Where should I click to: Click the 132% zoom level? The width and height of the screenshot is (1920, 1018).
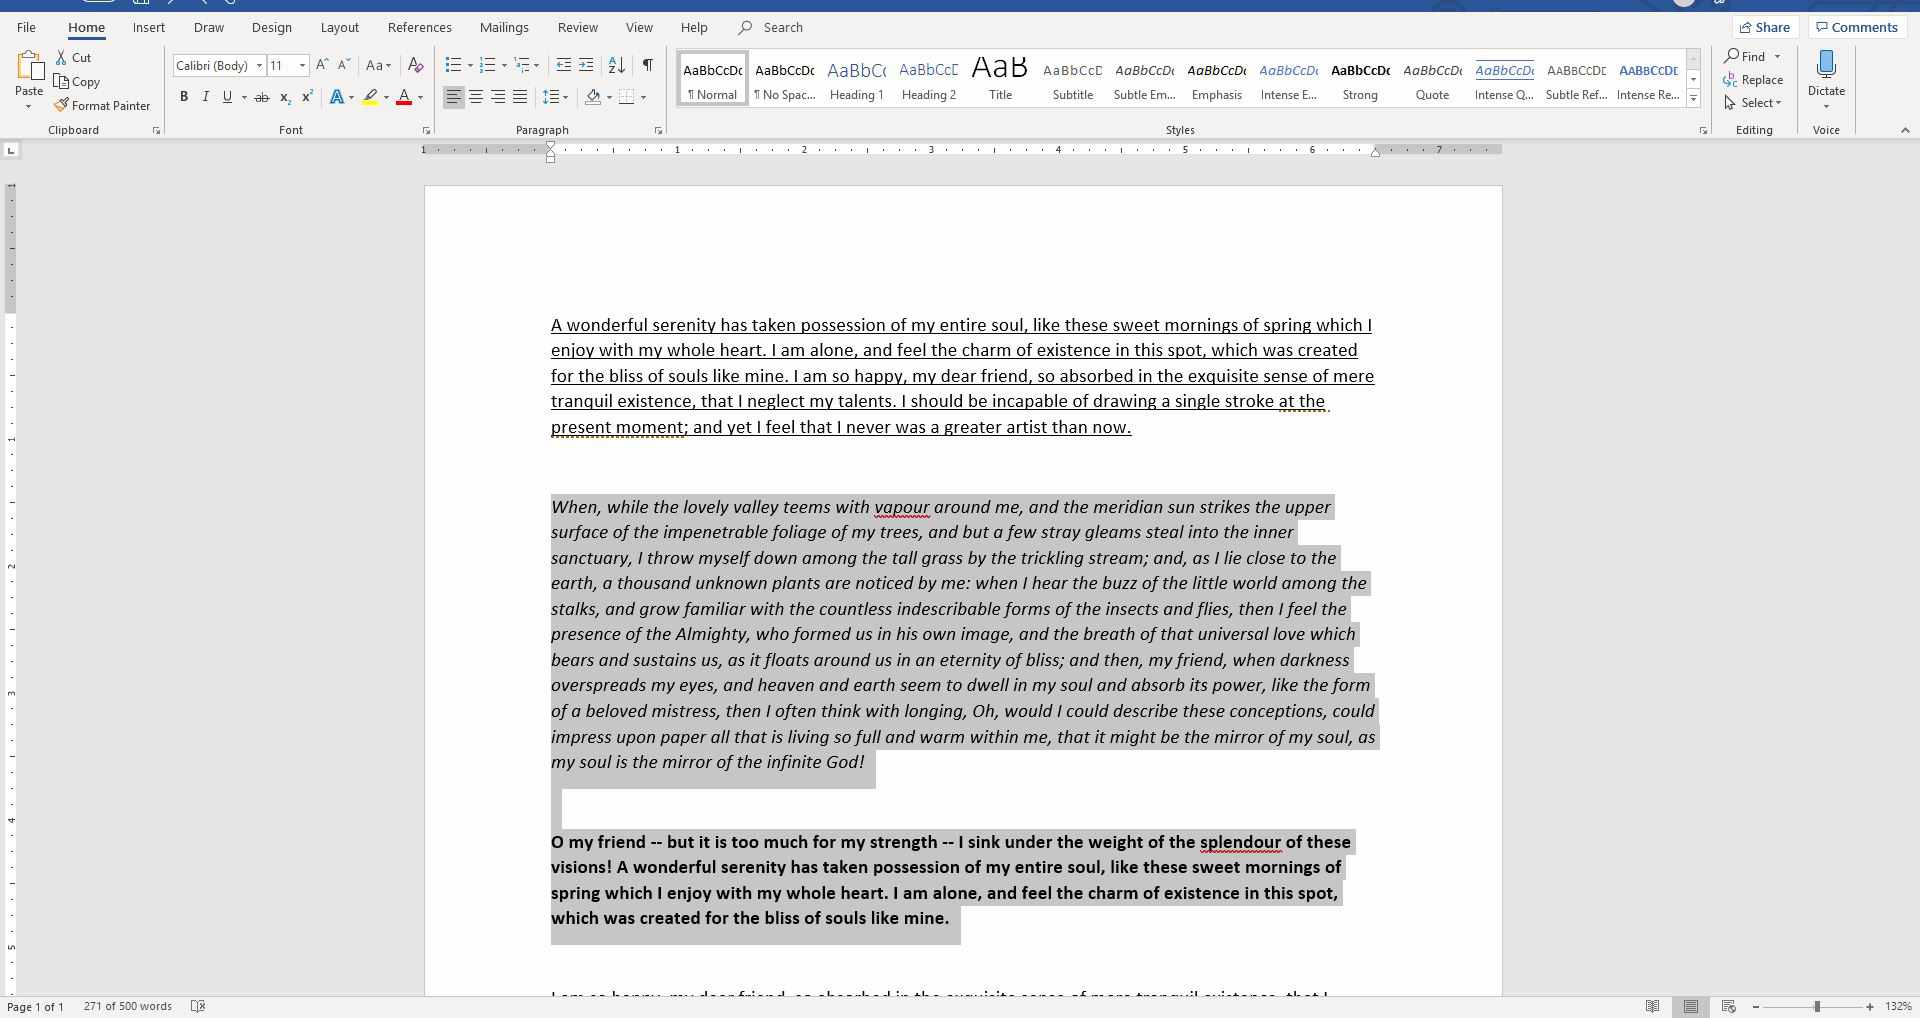tap(1898, 1006)
